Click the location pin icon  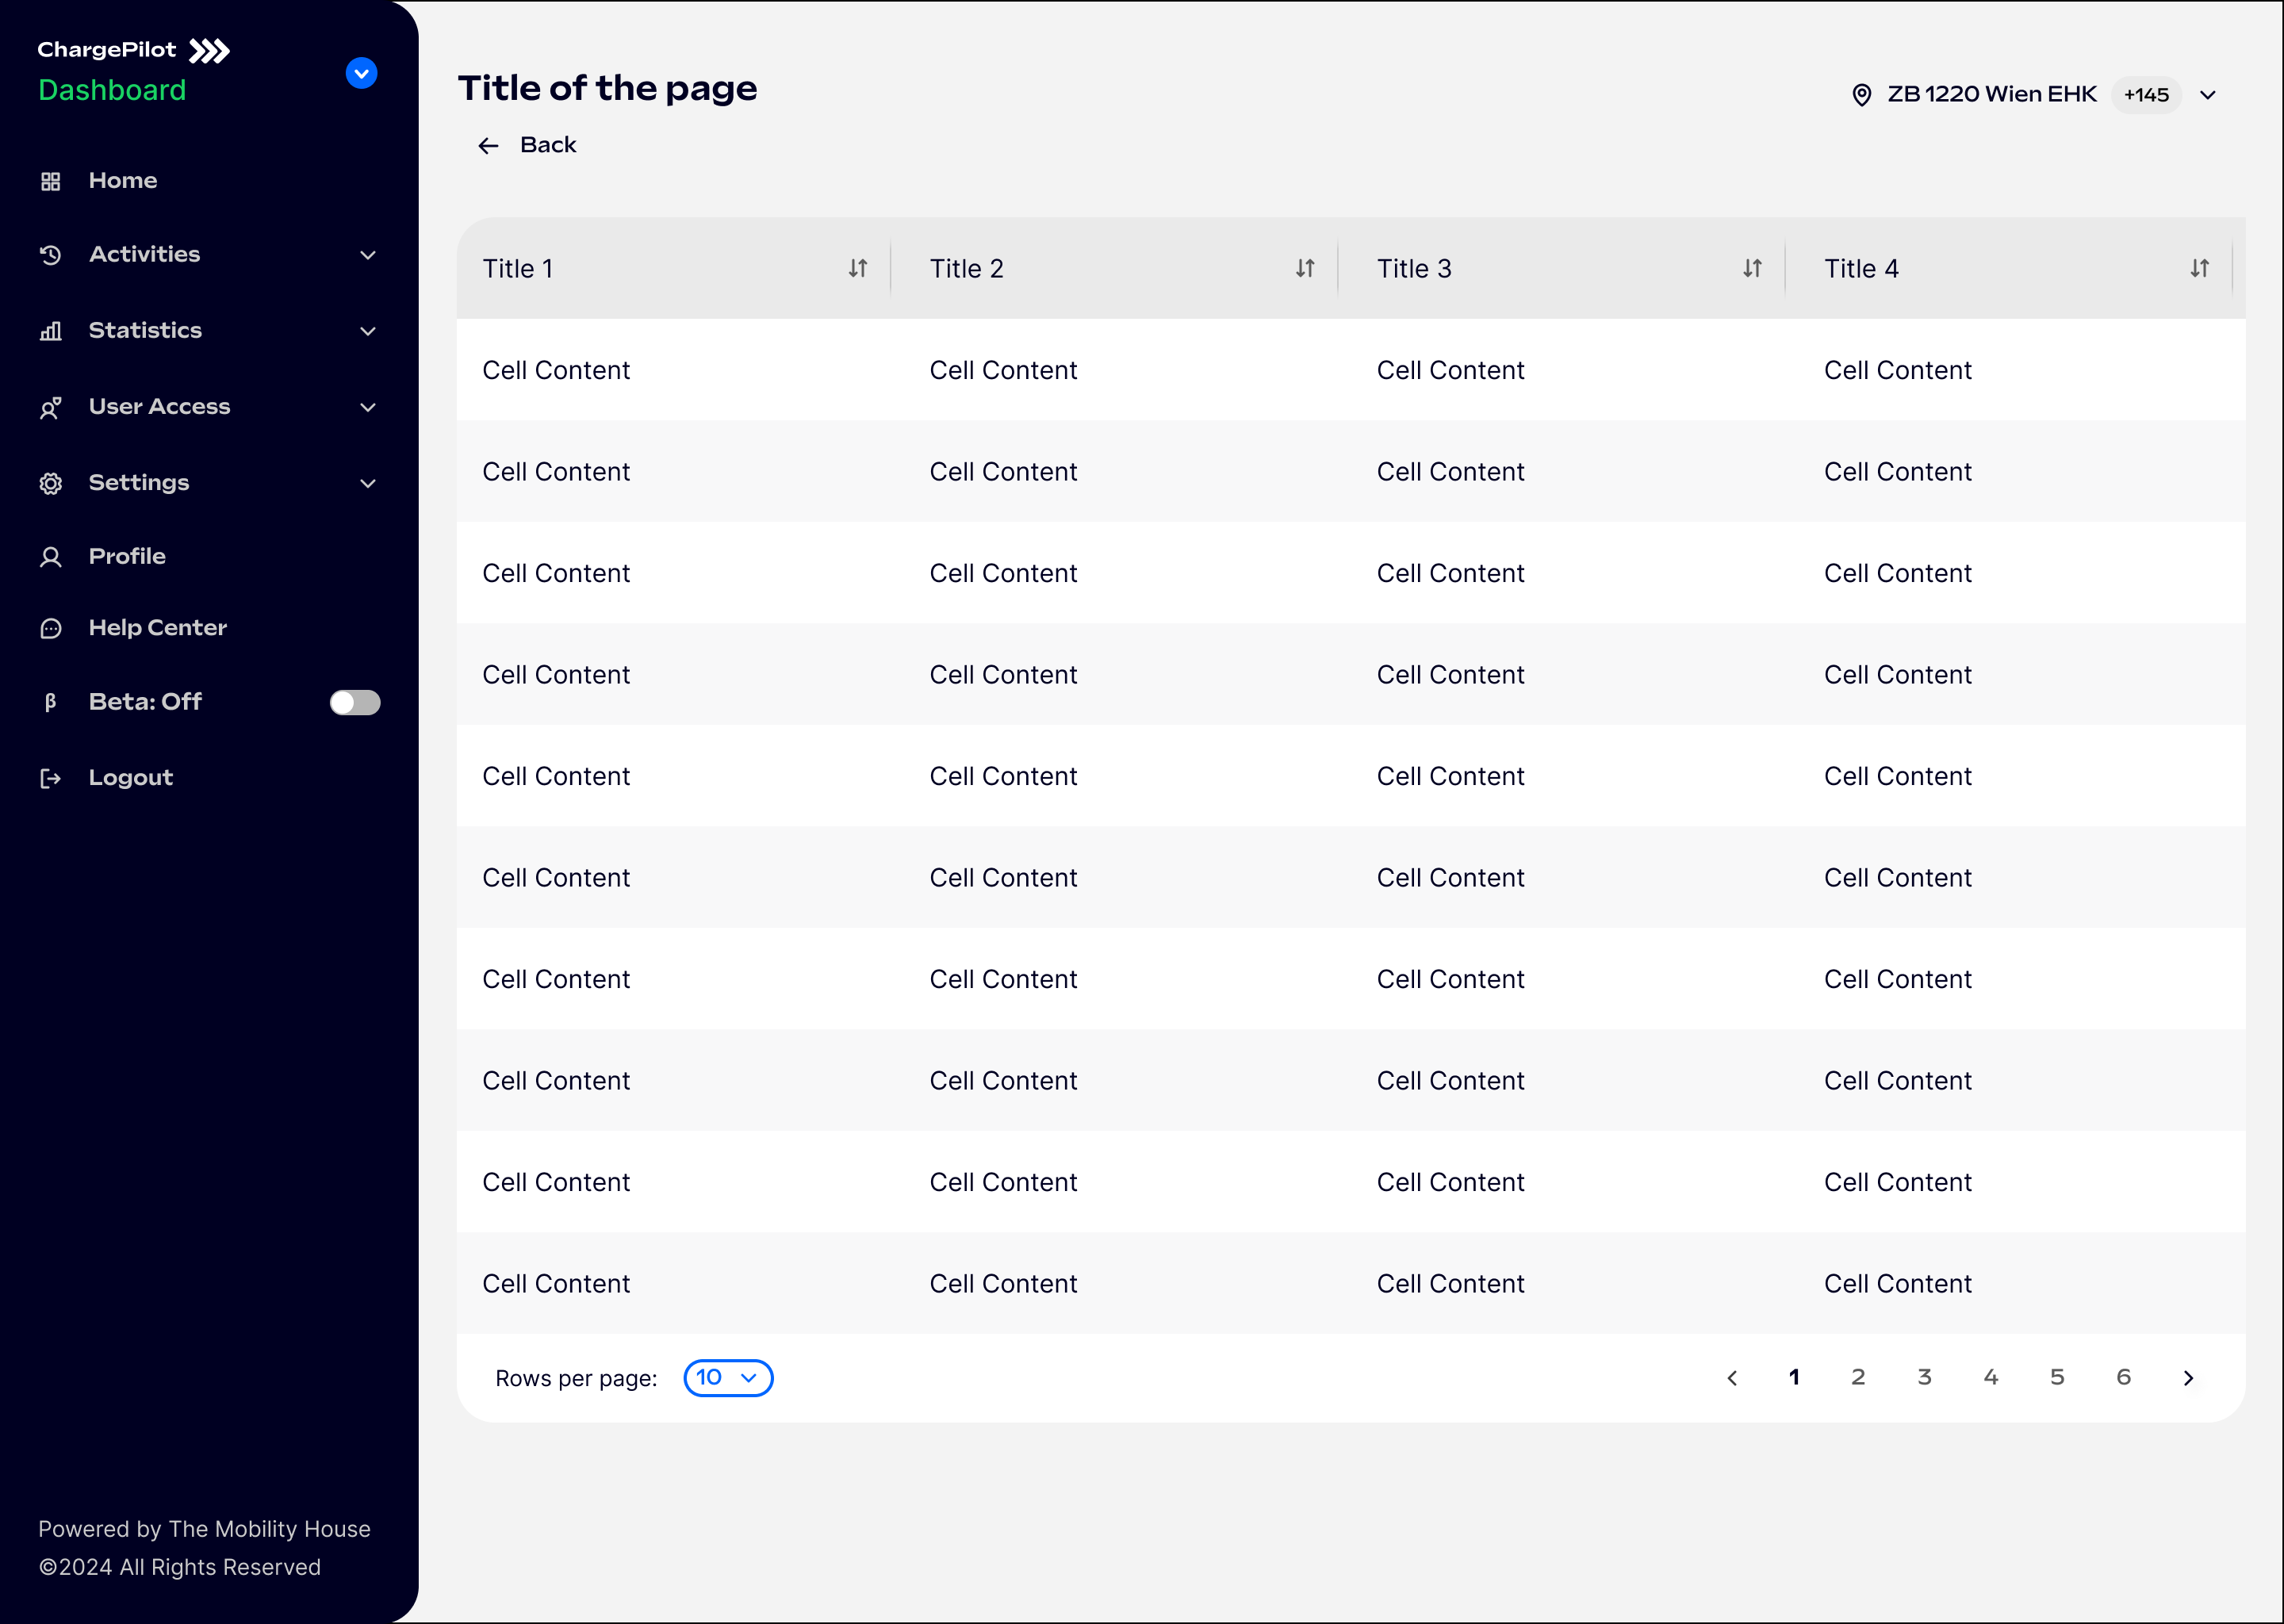[1862, 95]
